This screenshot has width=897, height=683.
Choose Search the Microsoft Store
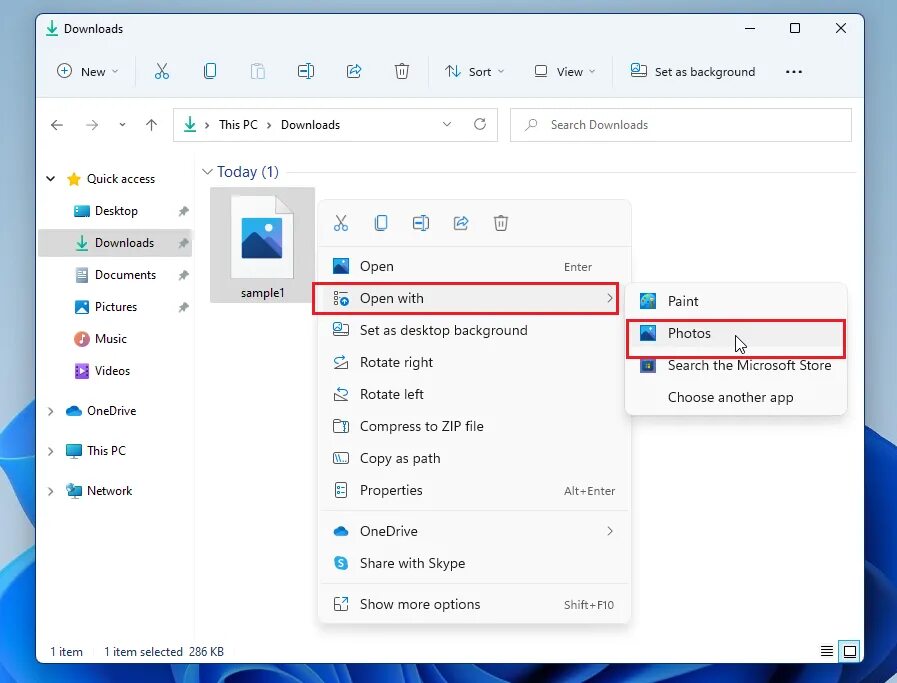(x=736, y=366)
